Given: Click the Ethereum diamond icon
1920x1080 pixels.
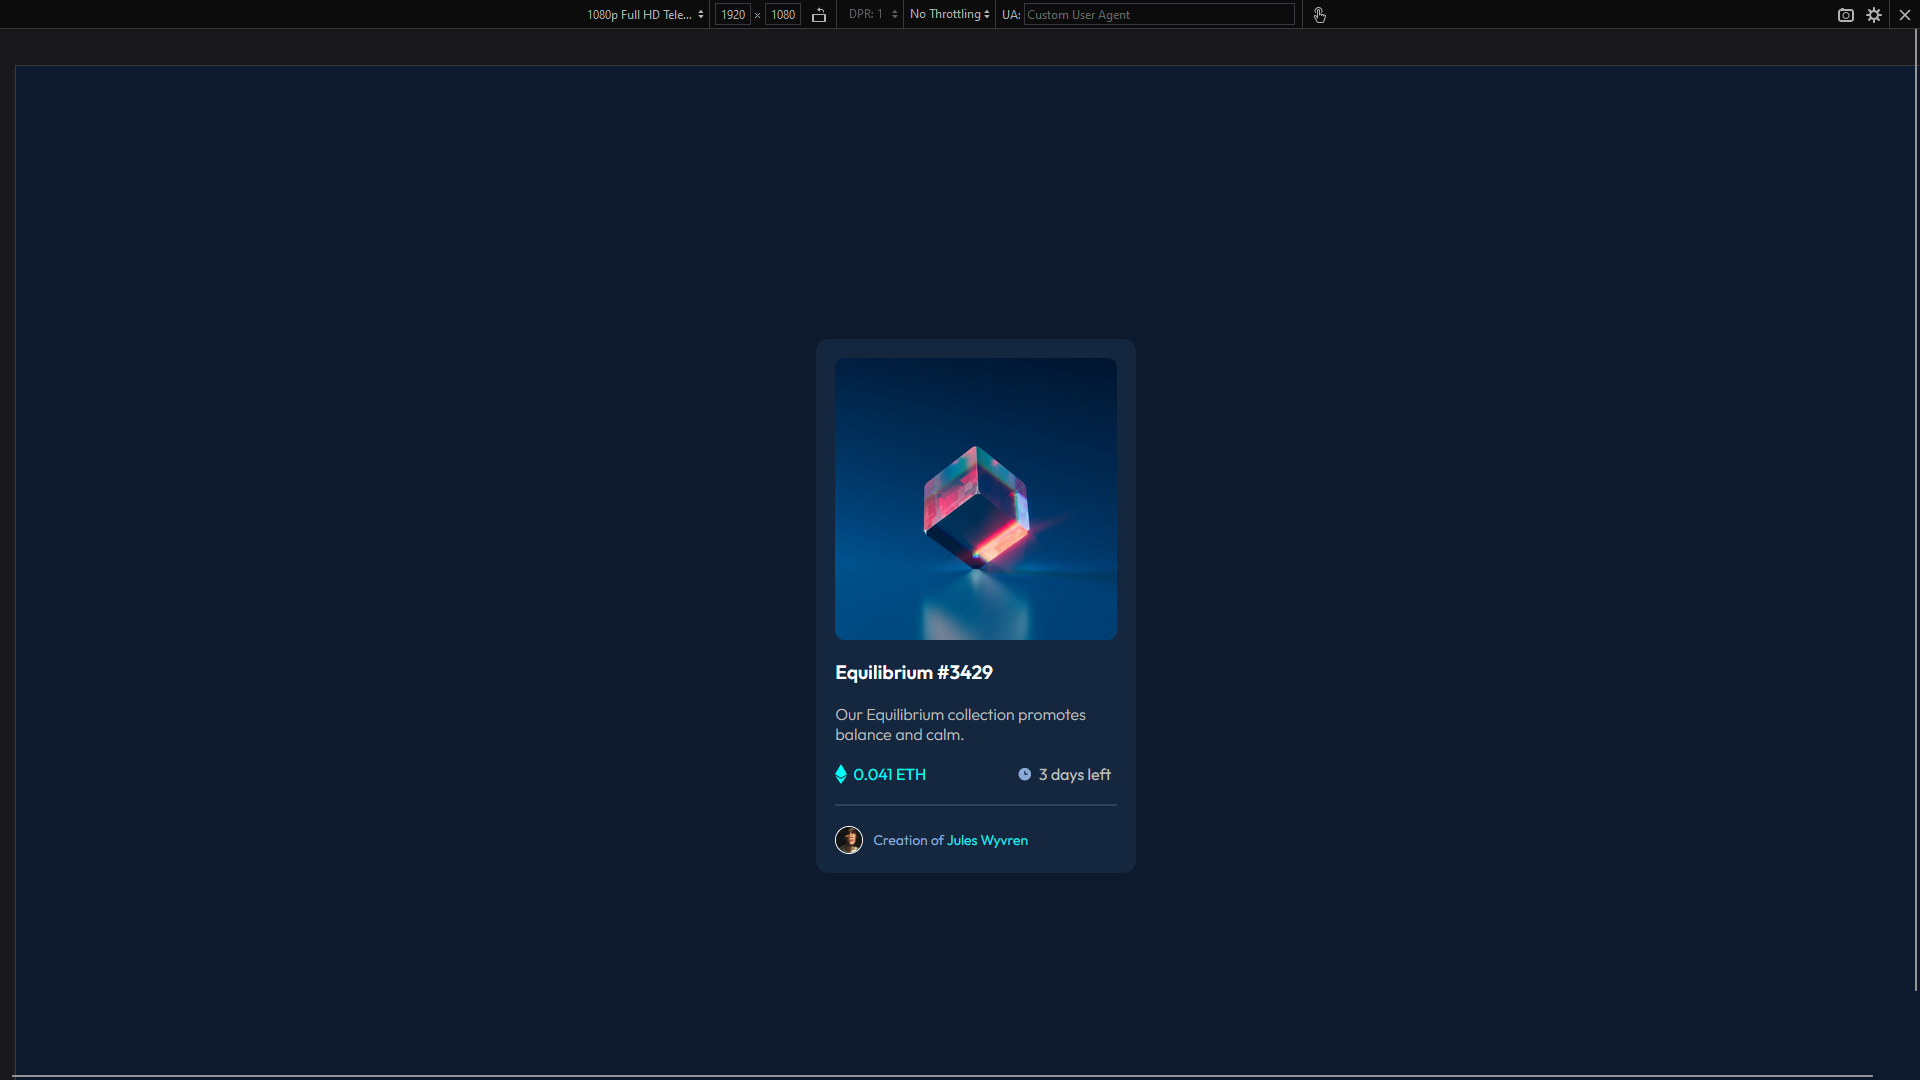Looking at the screenshot, I should coord(841,775).
